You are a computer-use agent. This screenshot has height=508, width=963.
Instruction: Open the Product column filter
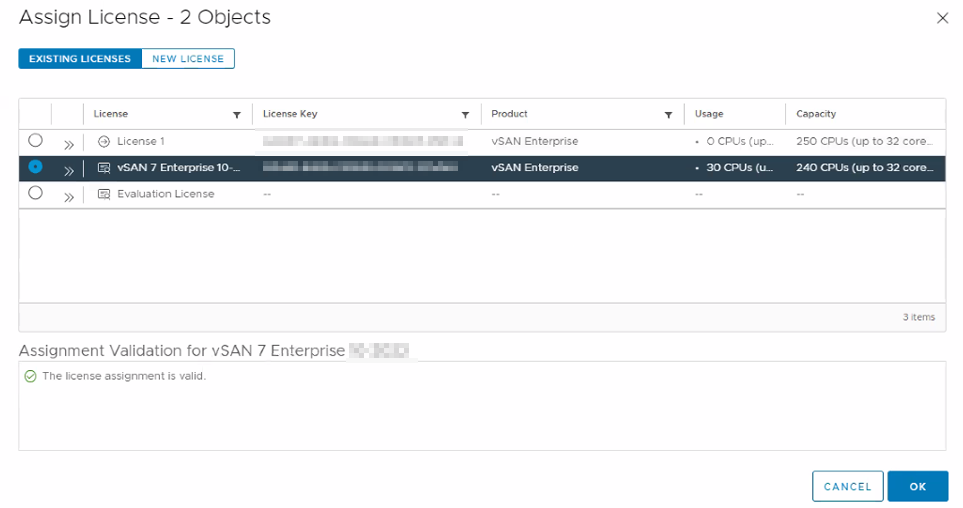click(668, 115)
